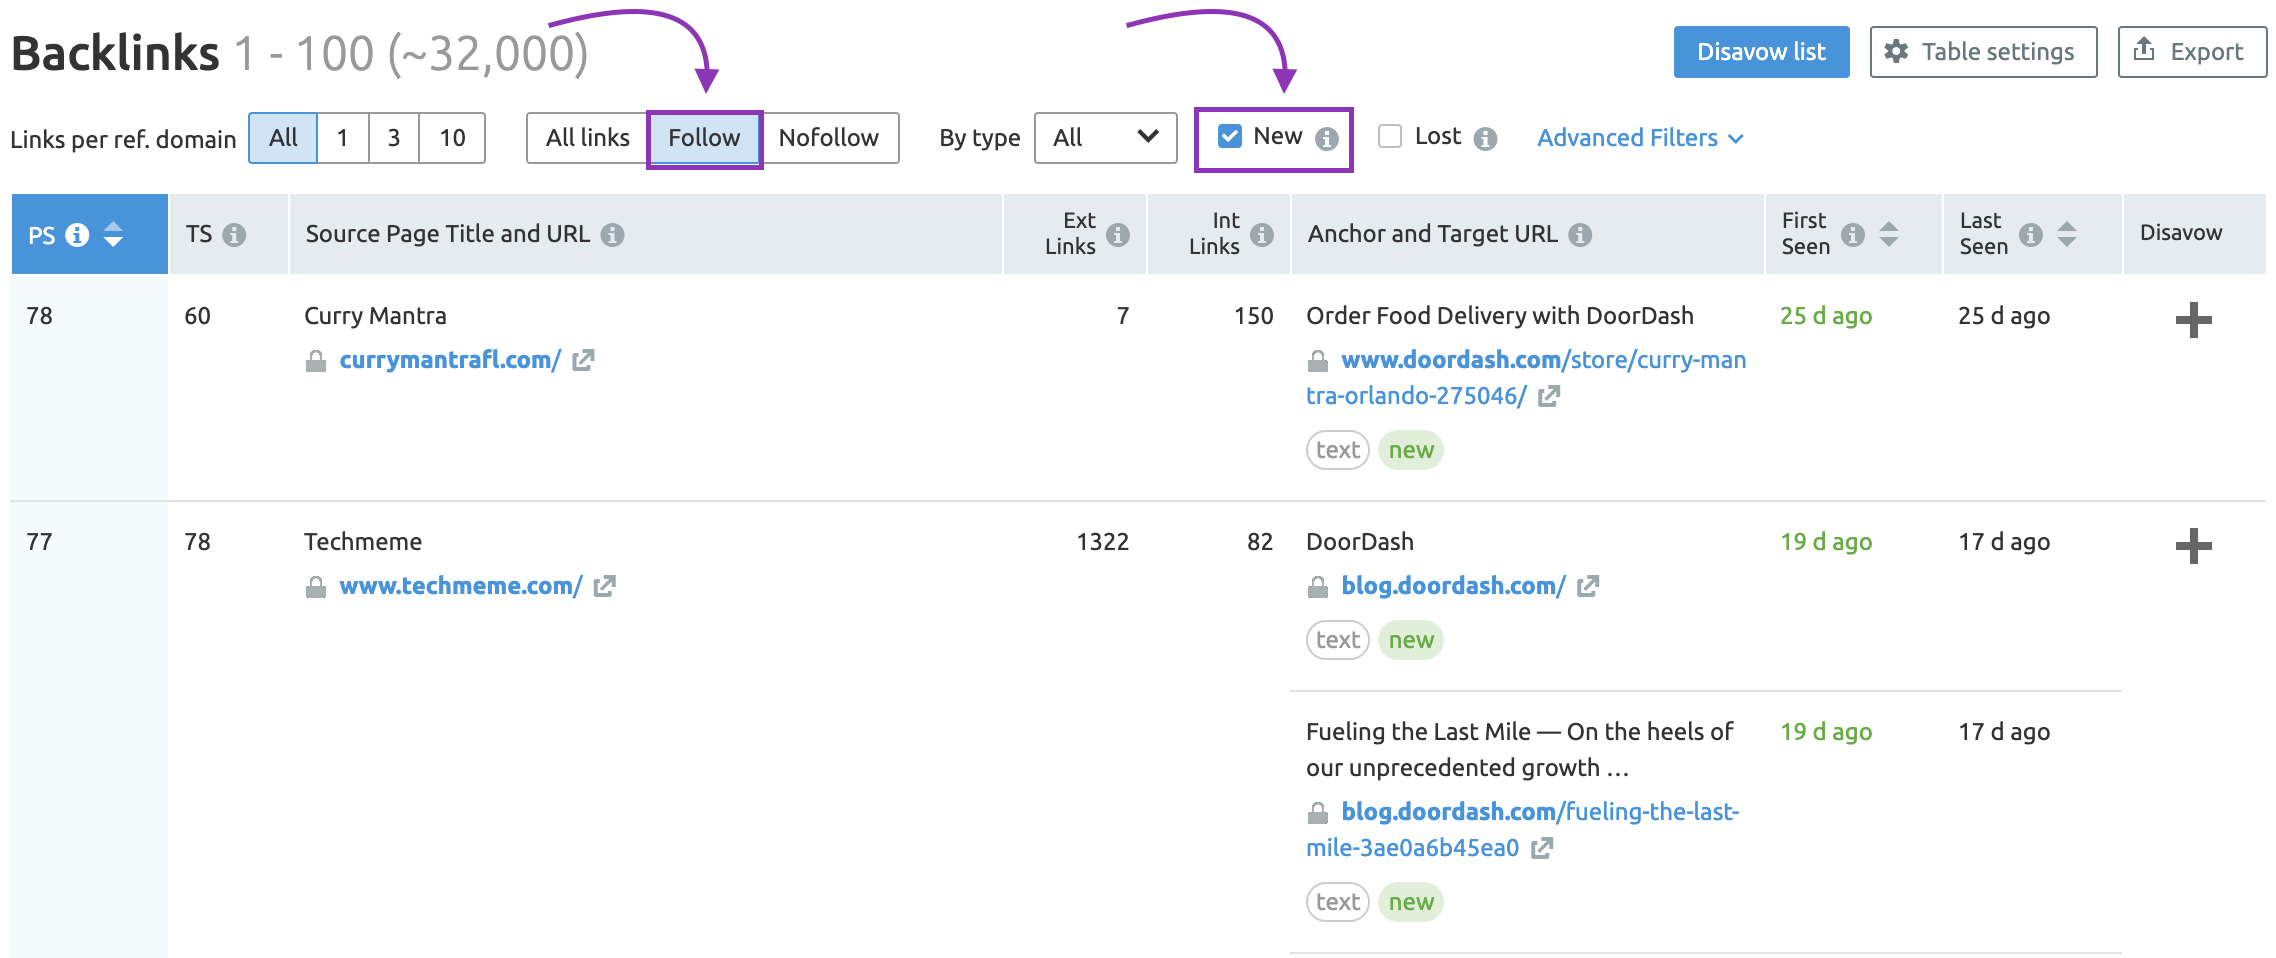Open Anchor and Target URL info icon
2276x958 pixels.
tap(1580, 234)
